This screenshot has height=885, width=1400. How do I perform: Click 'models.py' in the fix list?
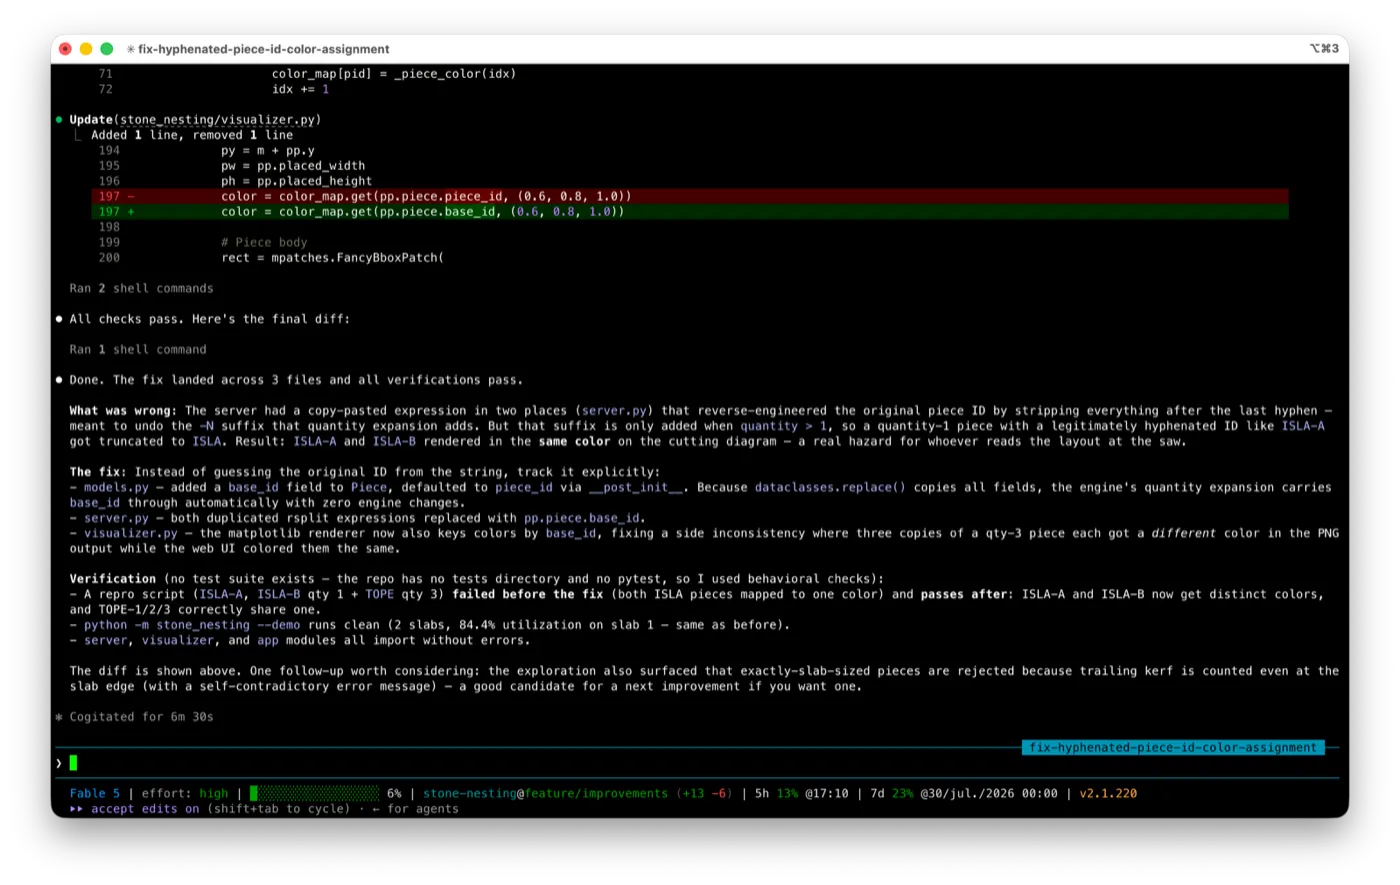pos(116,487)
